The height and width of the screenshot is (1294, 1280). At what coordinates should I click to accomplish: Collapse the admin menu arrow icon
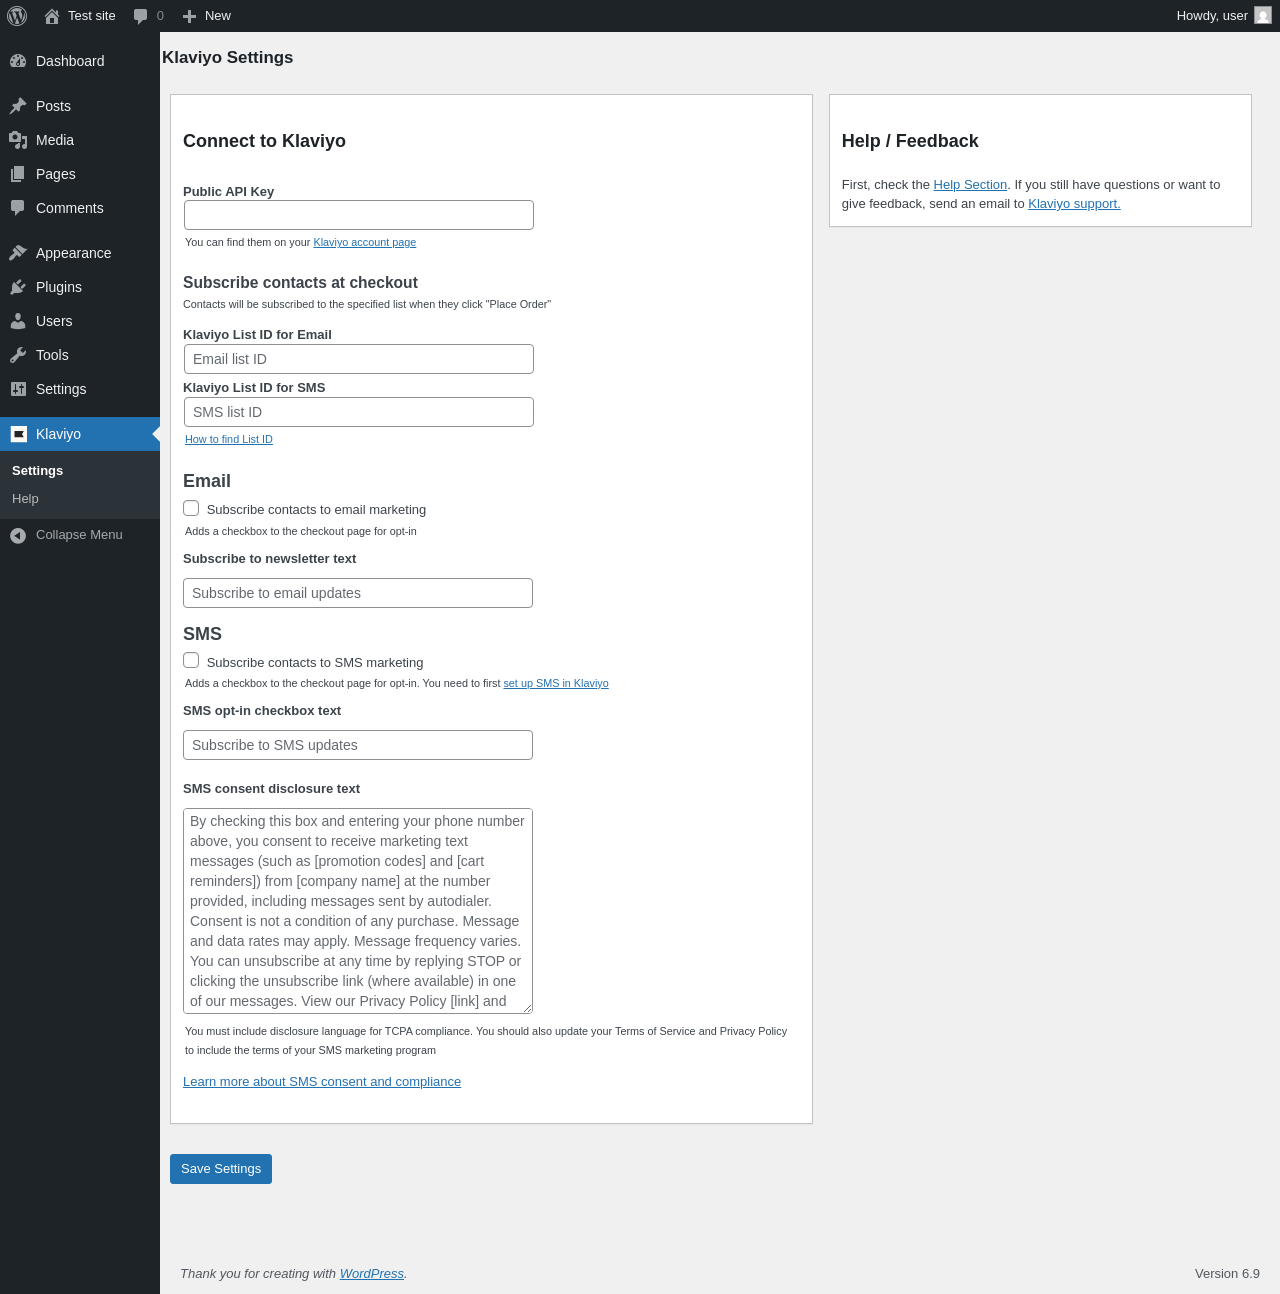tap(18, 535)
